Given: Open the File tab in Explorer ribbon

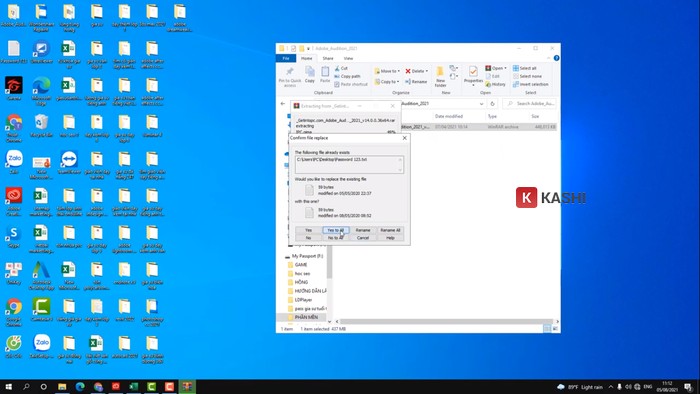Looking at the screenshot, I should click(x=286, y=58).
